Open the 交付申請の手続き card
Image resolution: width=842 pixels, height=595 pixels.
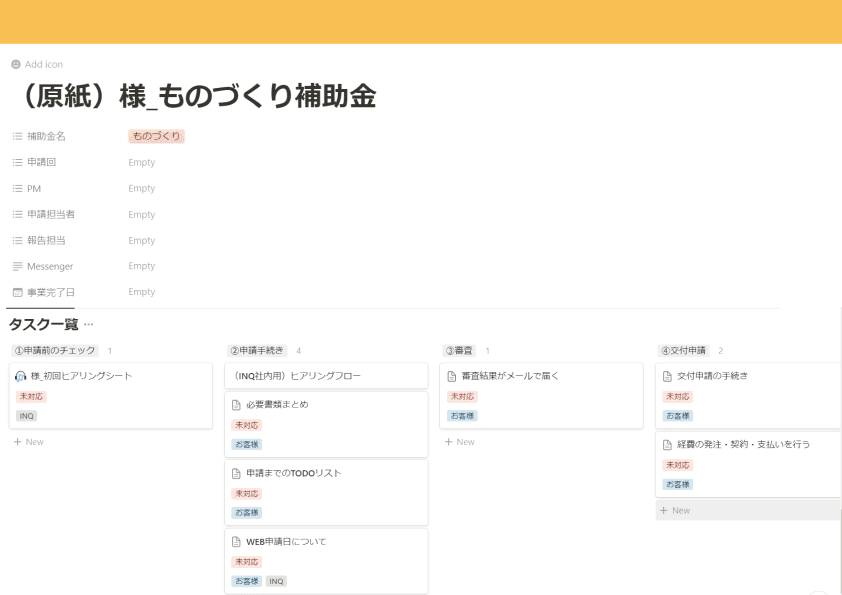(x=749, y=396)
